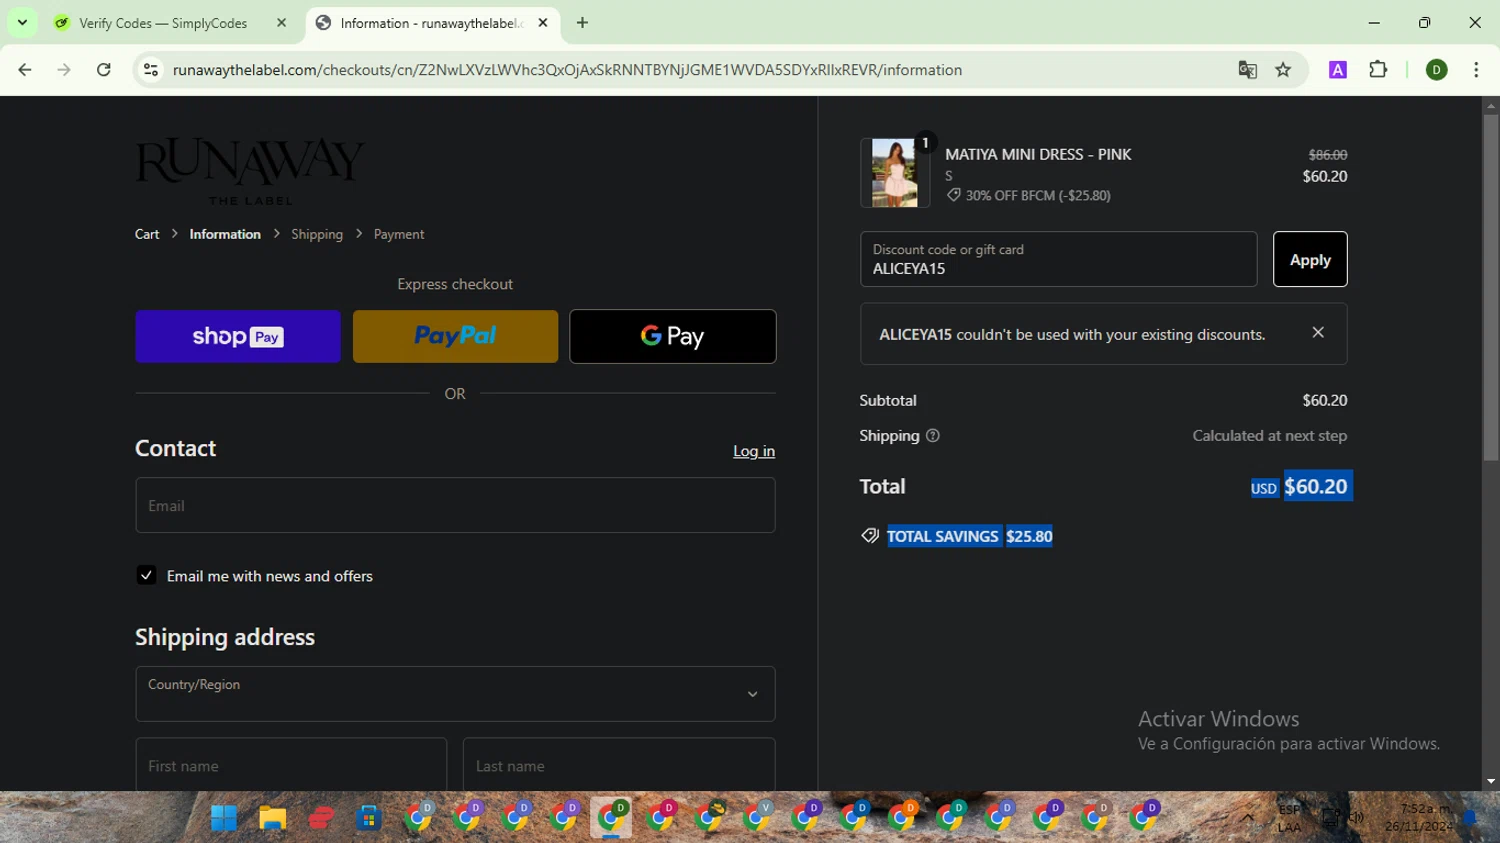Image resolution: width=1500 pixels, height=843 pixels.
Task: Open the tab search dropdown arrow
Action: pos(22,22)
